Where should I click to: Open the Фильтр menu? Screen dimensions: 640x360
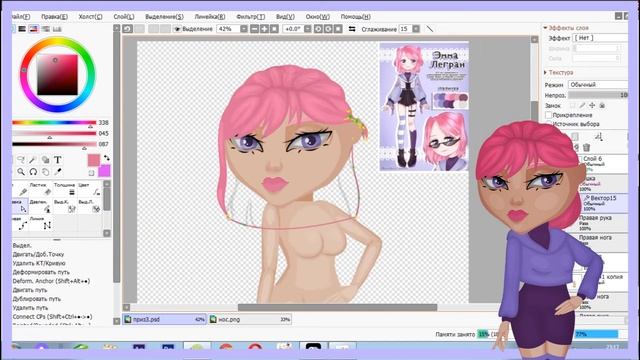[x=250, y=17]
